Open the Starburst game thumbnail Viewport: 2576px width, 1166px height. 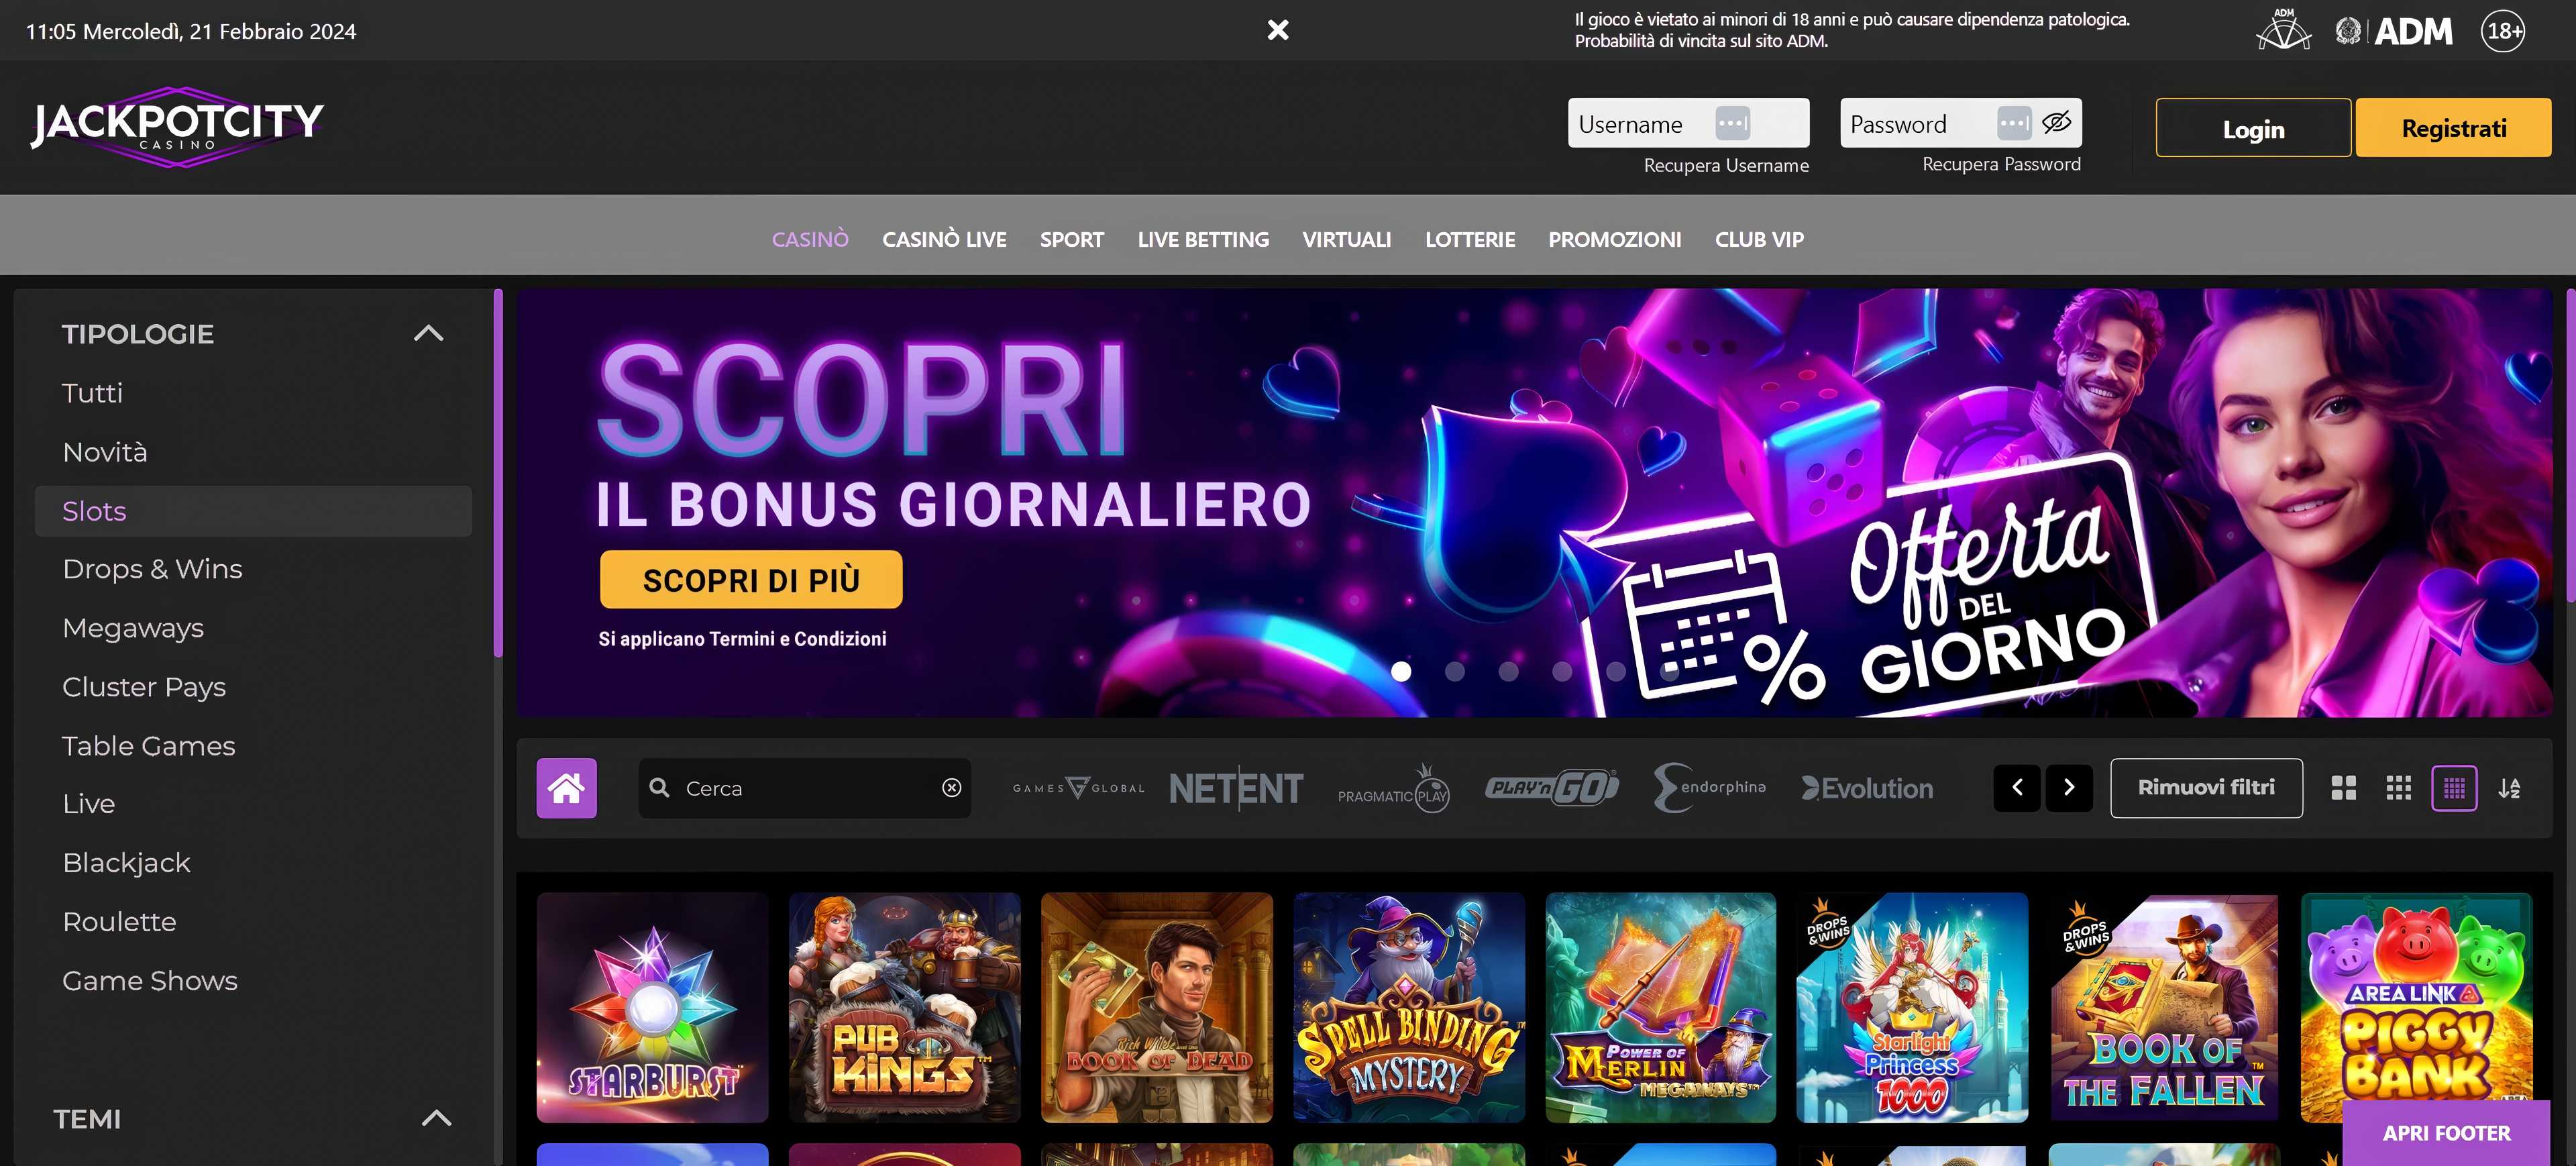[652, 1007]
